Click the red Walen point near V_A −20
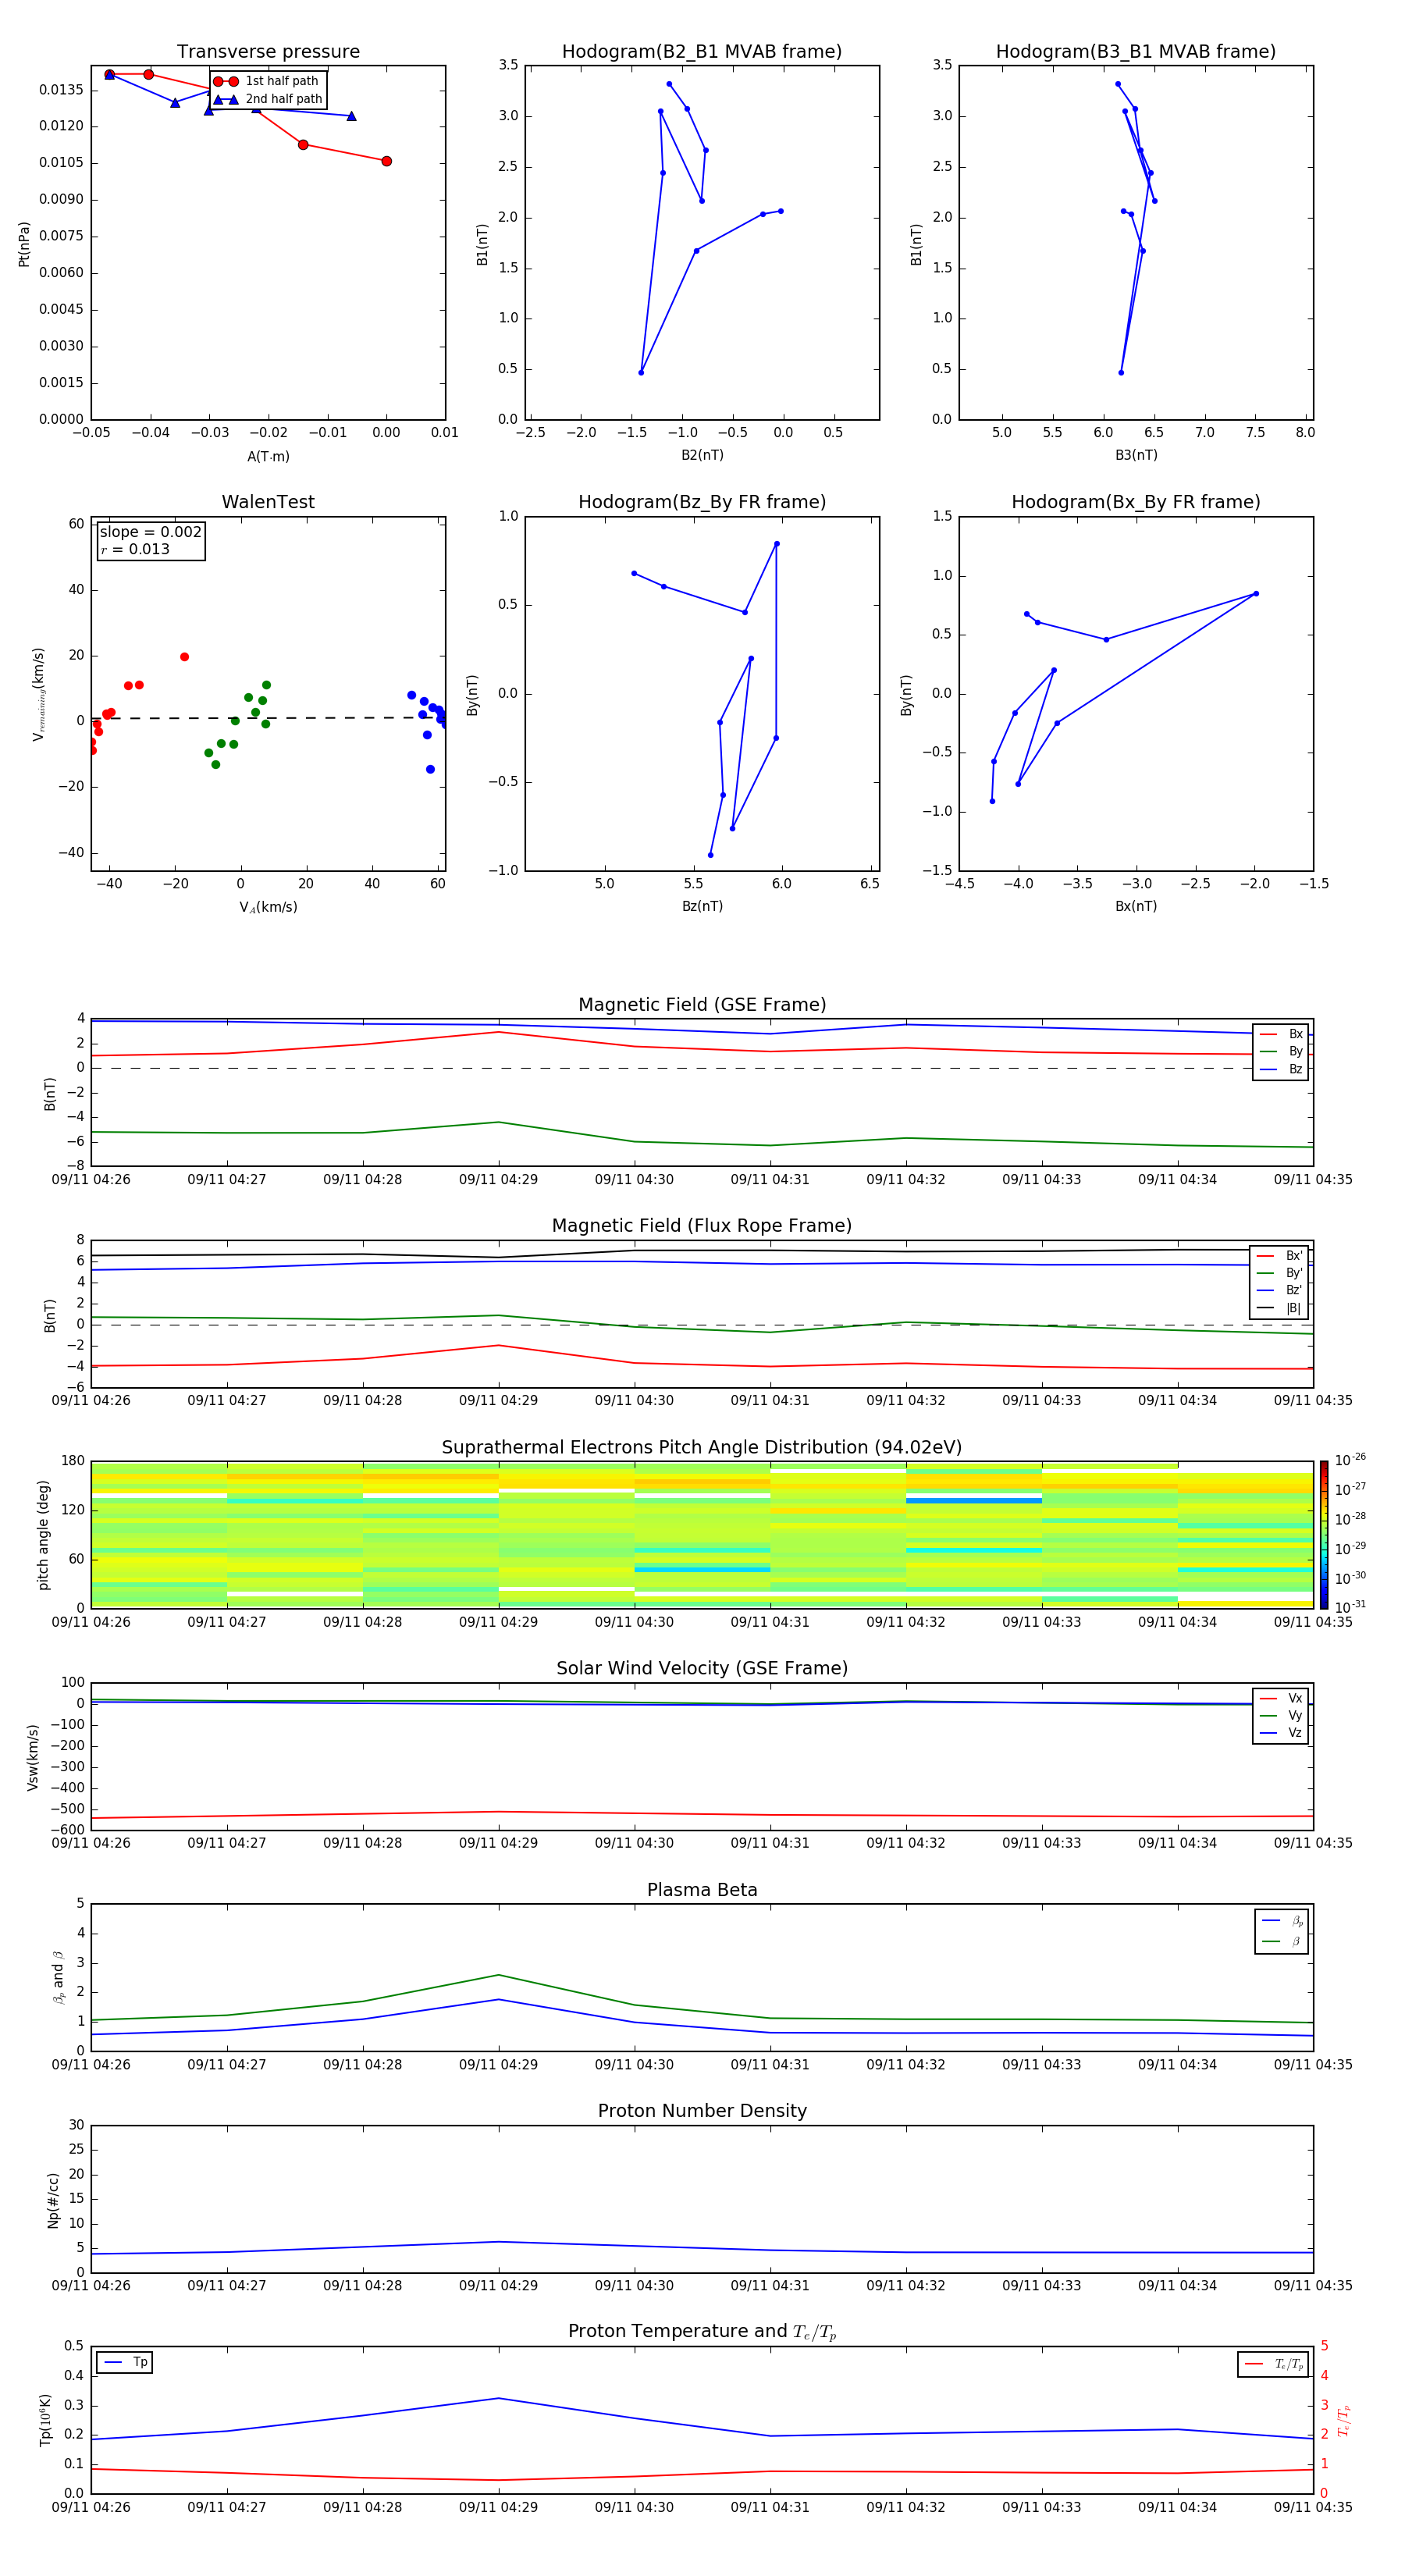The image size is (1405, 2576). (x=184, y=657)
